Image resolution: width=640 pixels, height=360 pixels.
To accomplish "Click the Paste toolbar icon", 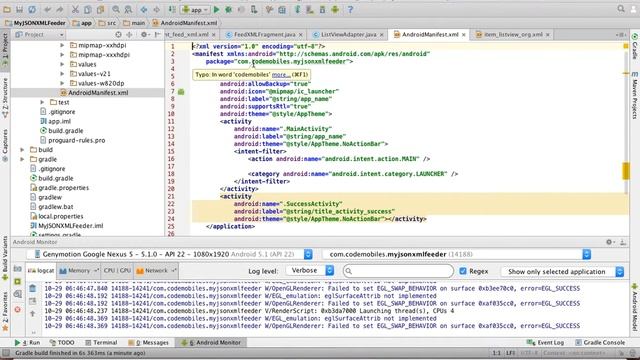I will pos(100,9).
